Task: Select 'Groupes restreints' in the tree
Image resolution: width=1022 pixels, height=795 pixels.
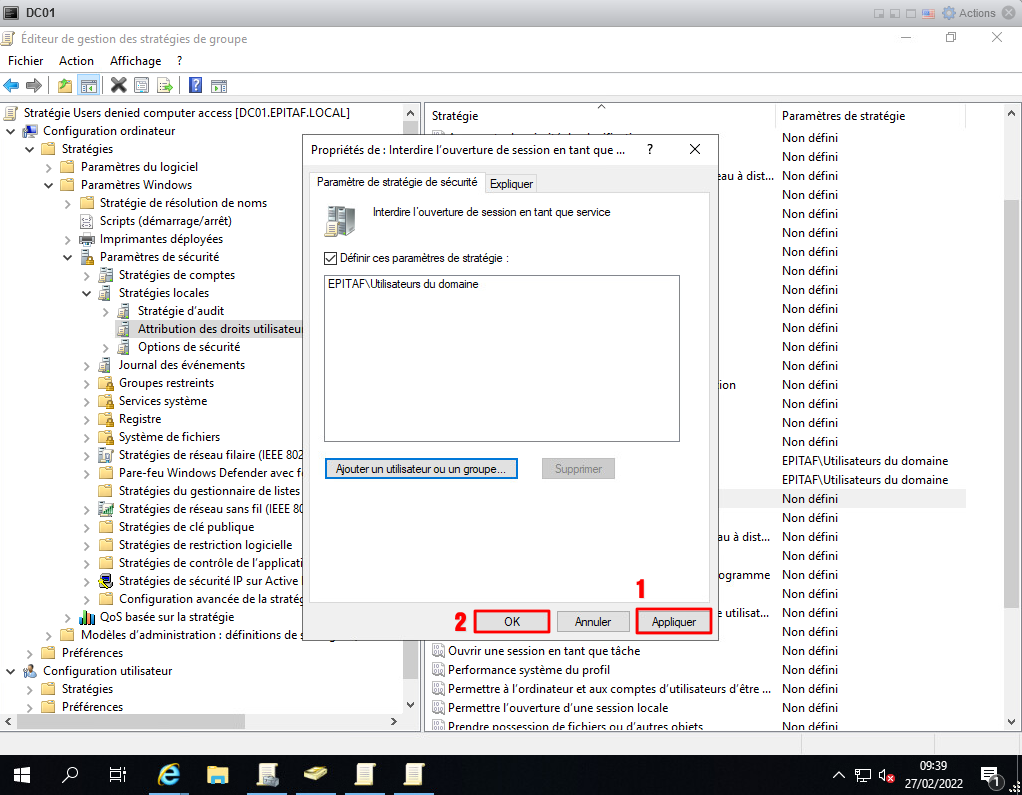Action: click(166, 383)
